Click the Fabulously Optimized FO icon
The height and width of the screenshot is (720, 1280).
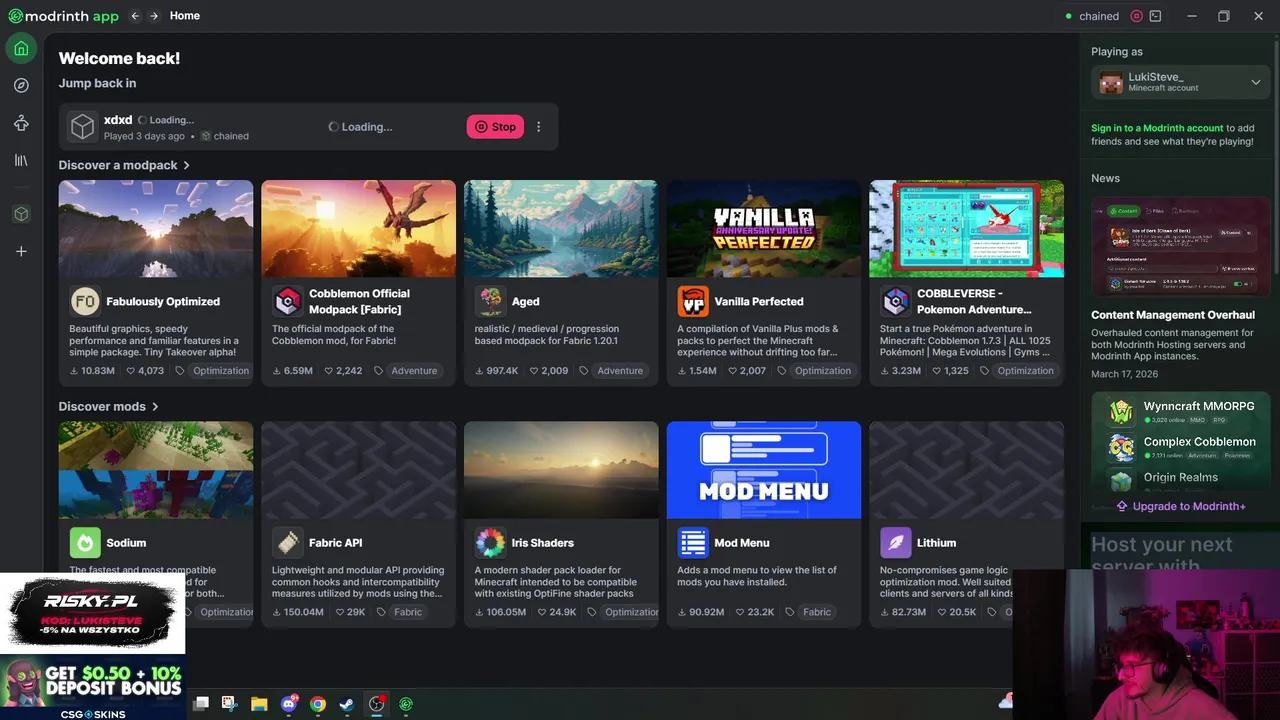pyautogui.click(x=85, y=301)
